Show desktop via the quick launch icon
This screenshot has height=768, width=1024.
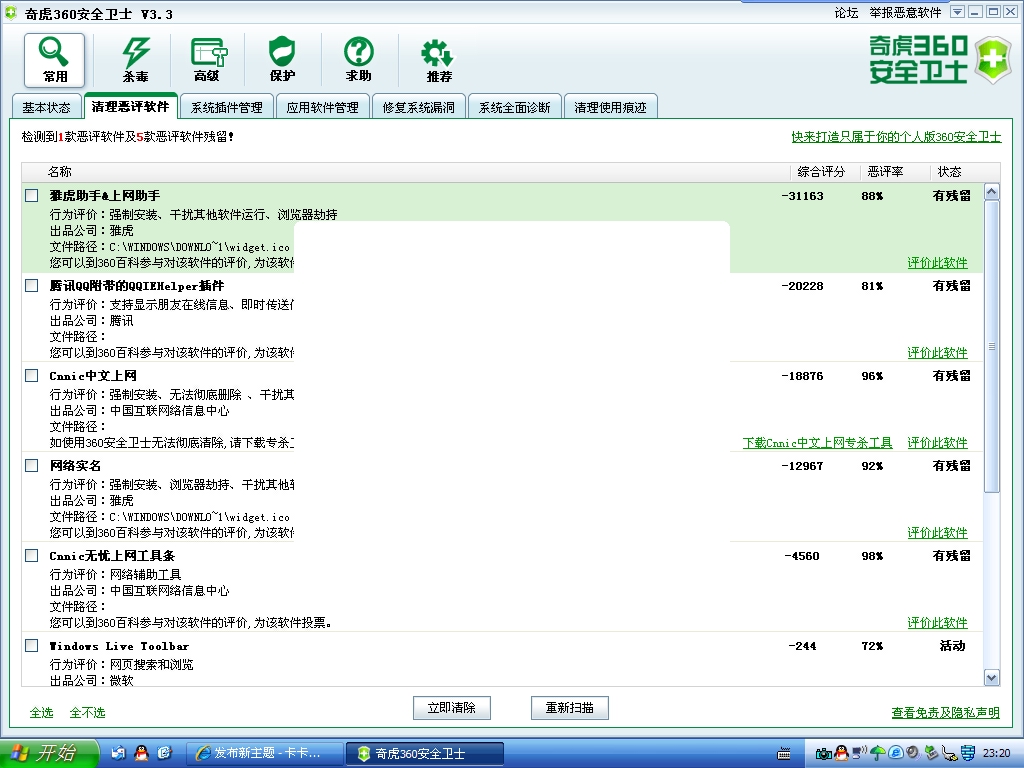(118, 753)
